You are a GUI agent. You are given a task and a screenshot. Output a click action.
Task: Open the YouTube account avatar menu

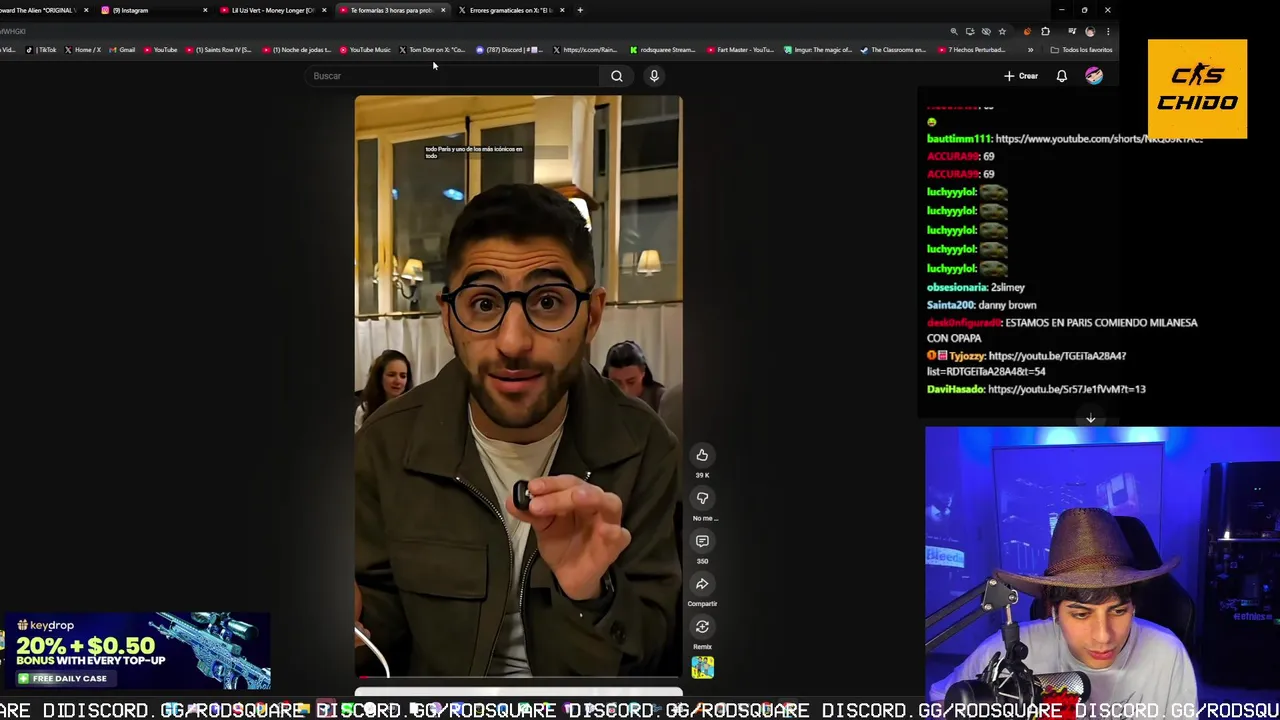(1094, 76)
